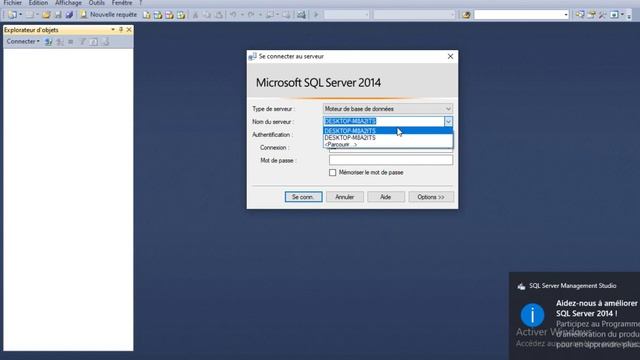Click the window layout icon at toolbar end
640x360 pixels.
614,15
